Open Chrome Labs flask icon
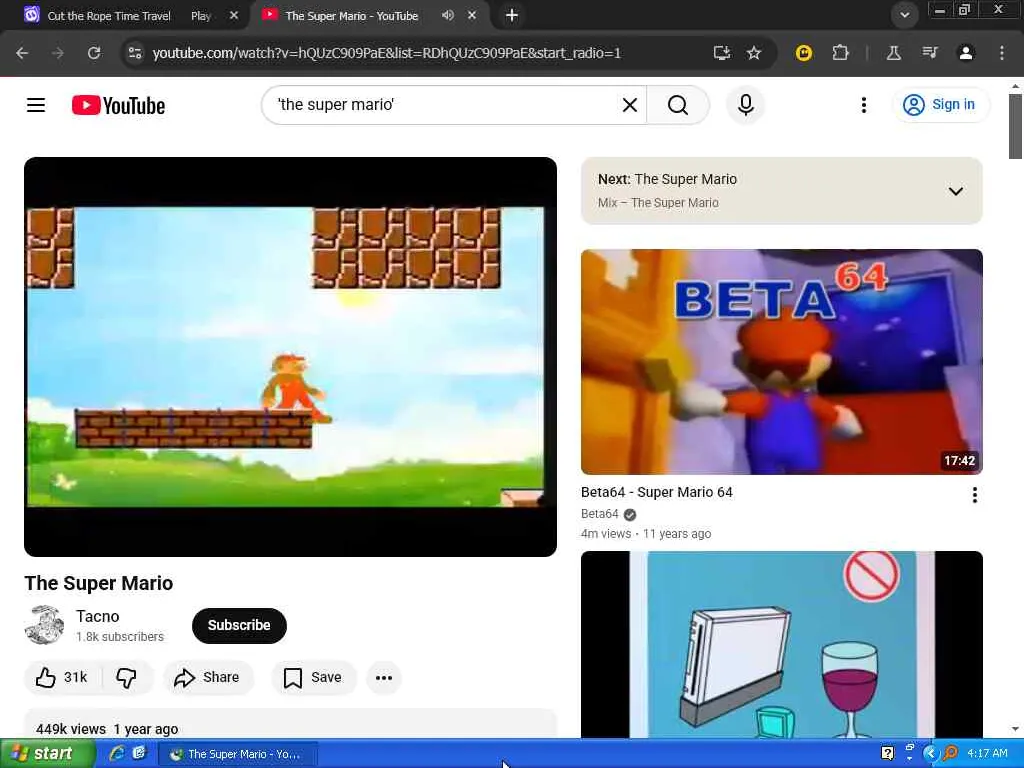This screenshot has width=1024, height=768. tap(893, 53)
